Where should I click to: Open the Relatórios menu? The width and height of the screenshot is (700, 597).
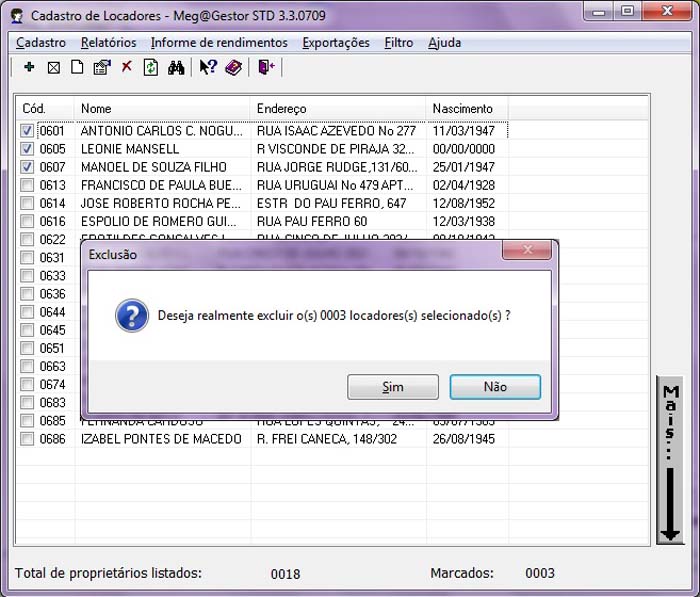pyautogui.click(x=108, y=43)
